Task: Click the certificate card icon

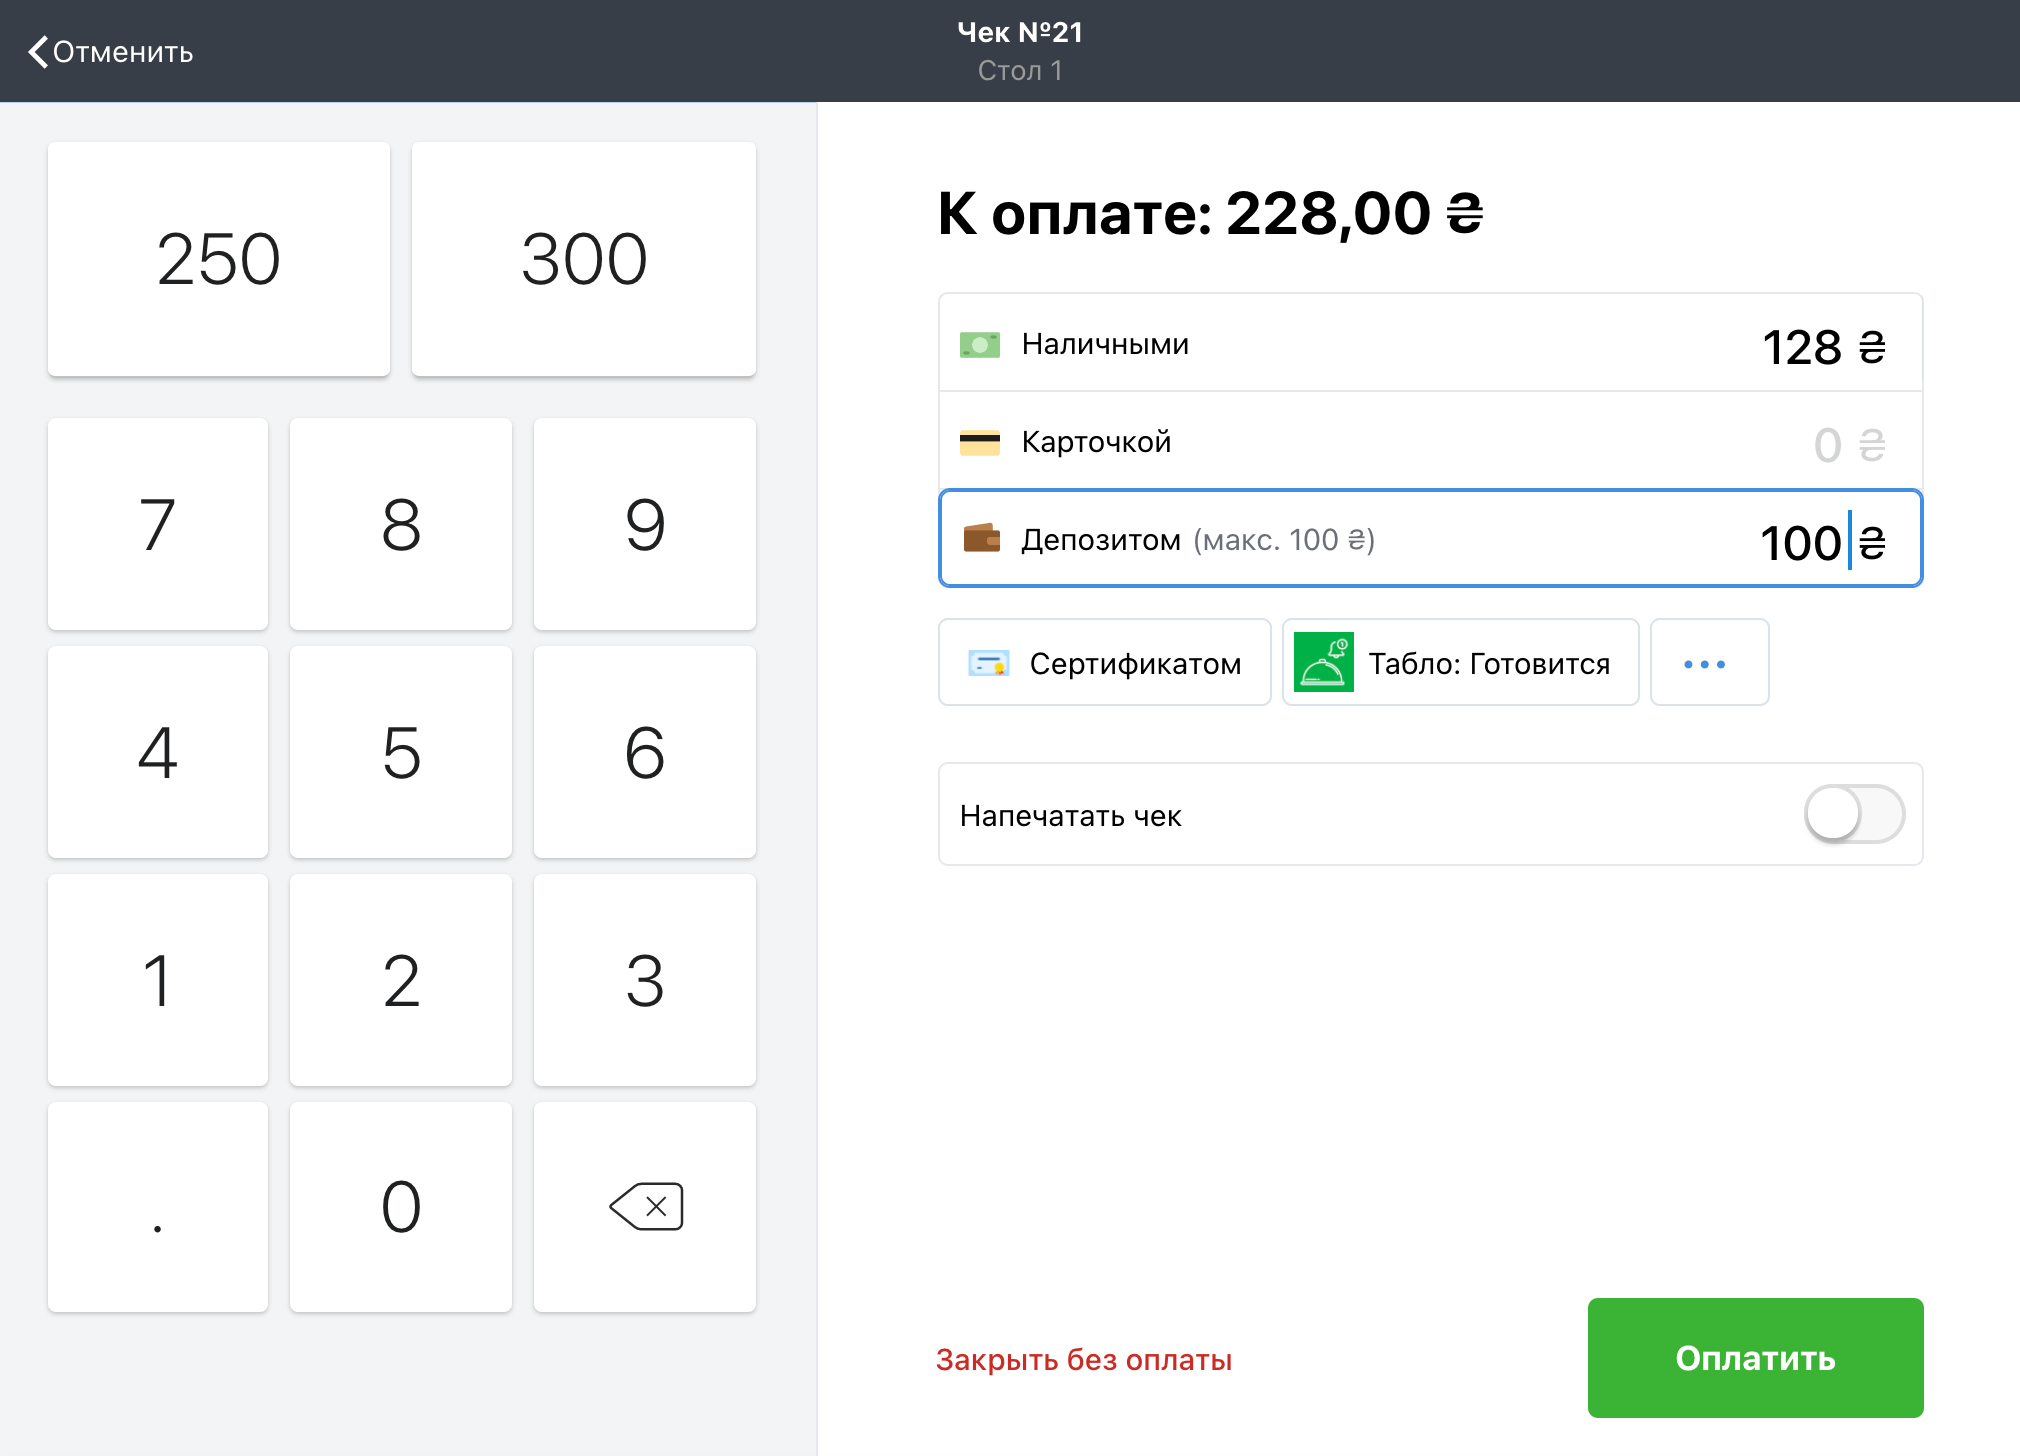Action: point(988,663)
